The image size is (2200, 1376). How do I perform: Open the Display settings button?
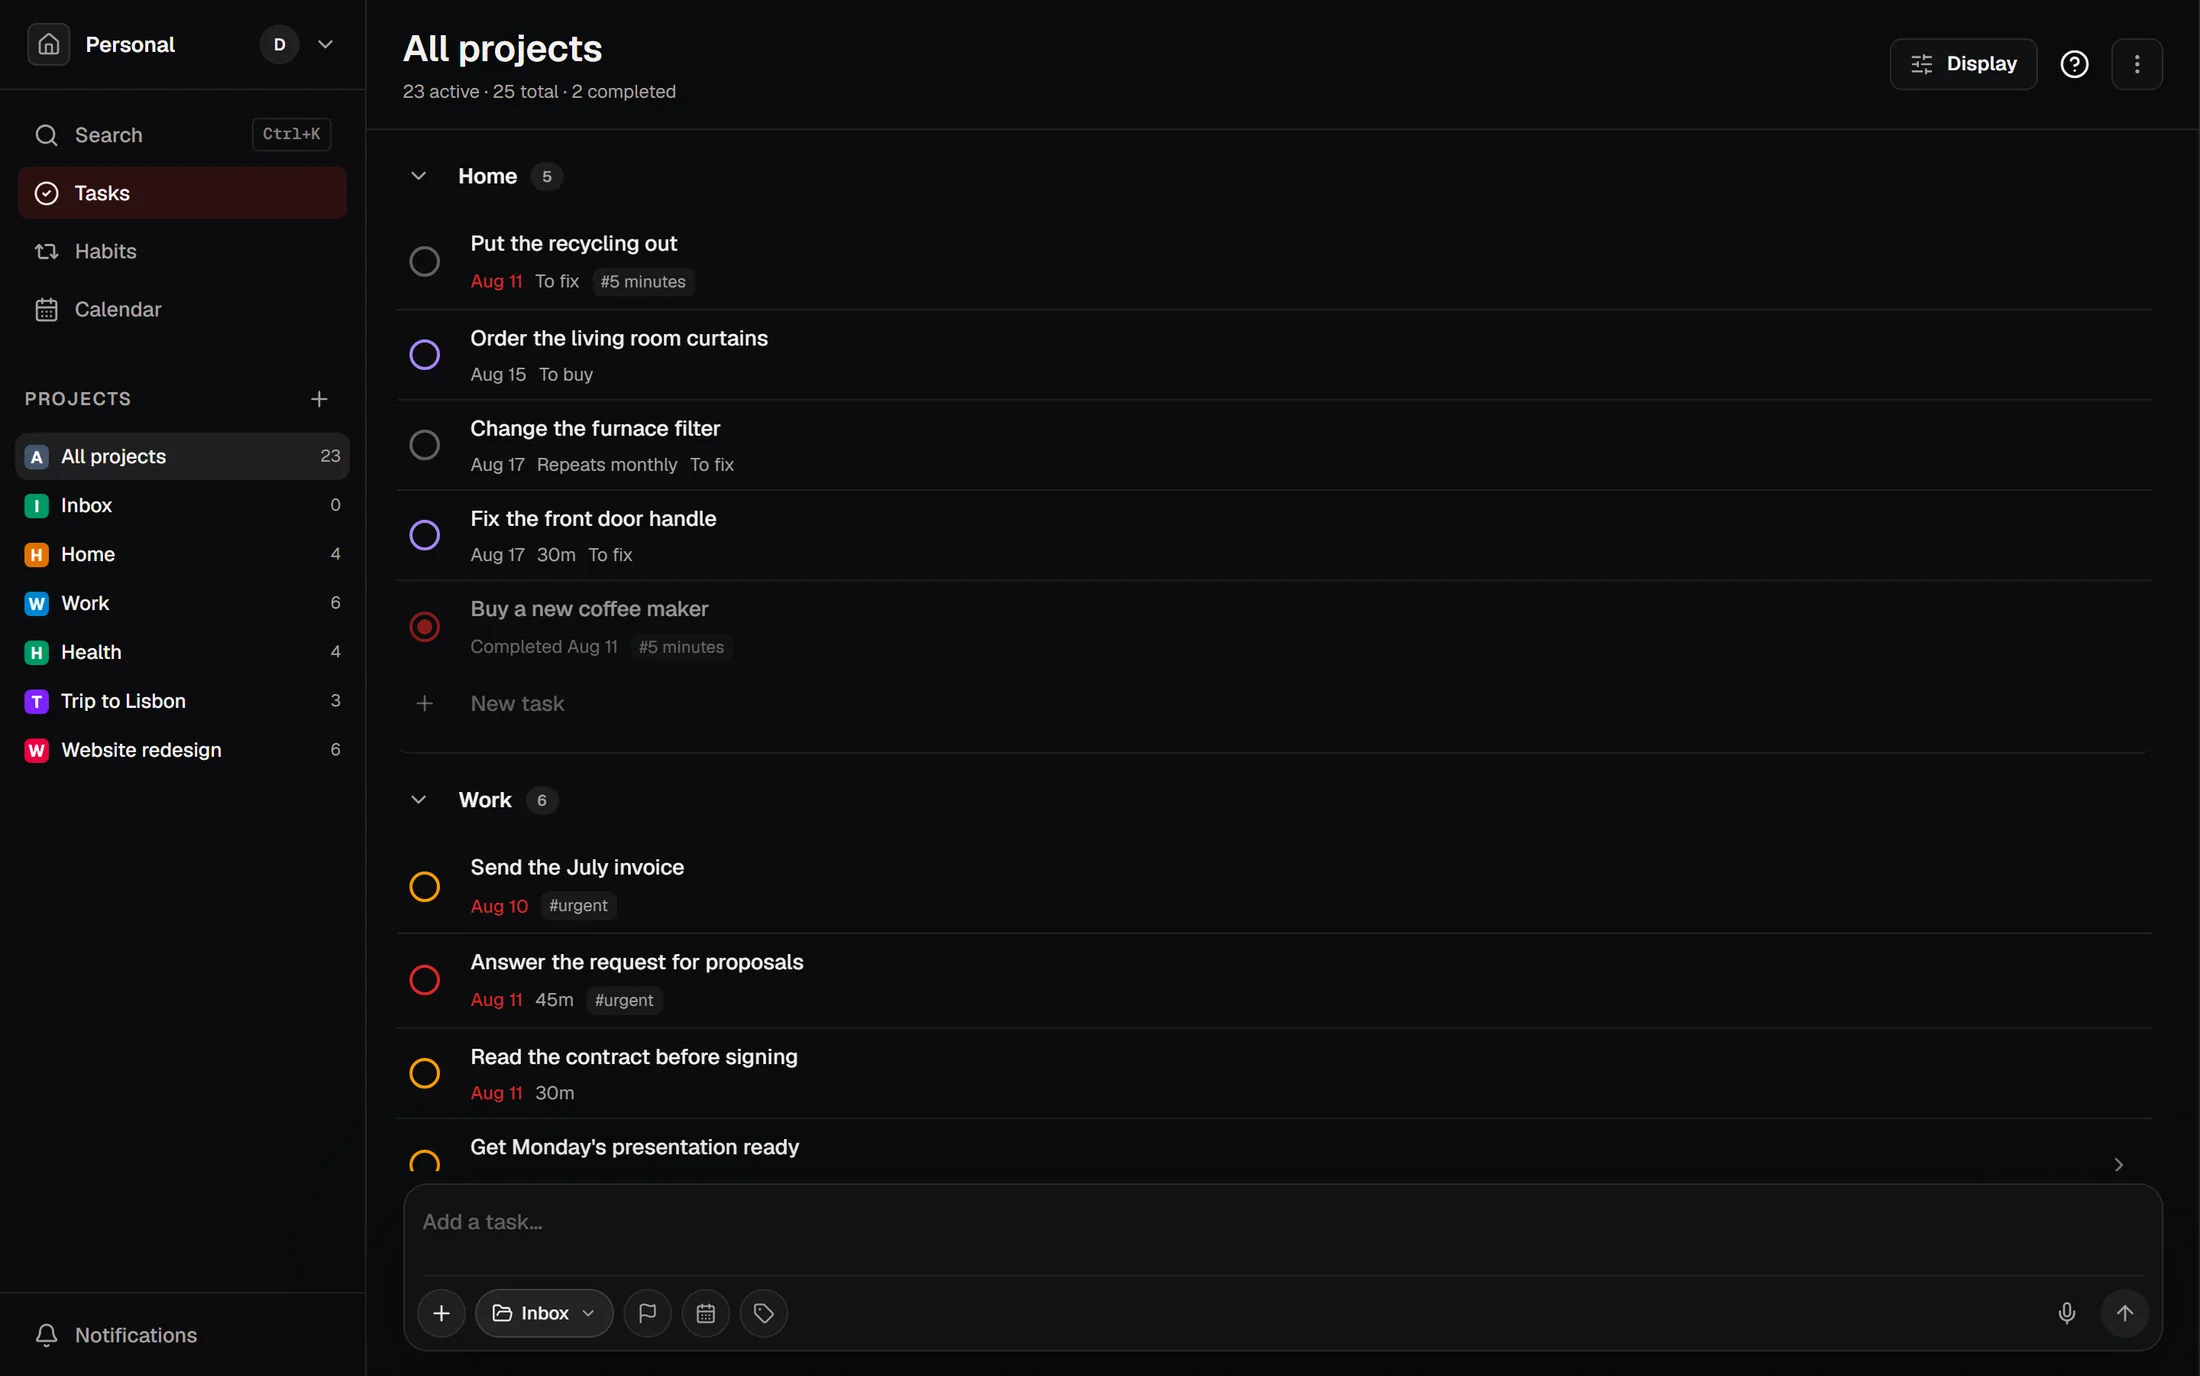click(x=1962, y=64)
